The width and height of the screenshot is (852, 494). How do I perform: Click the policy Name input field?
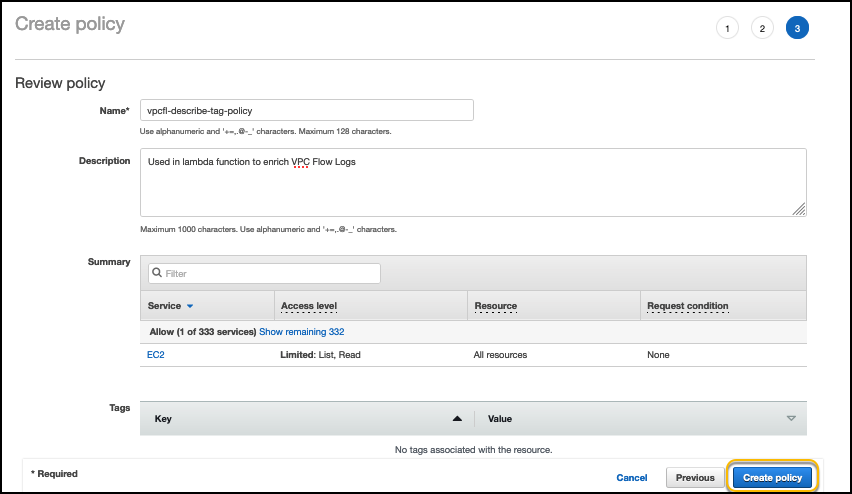[x=306, y=110]
